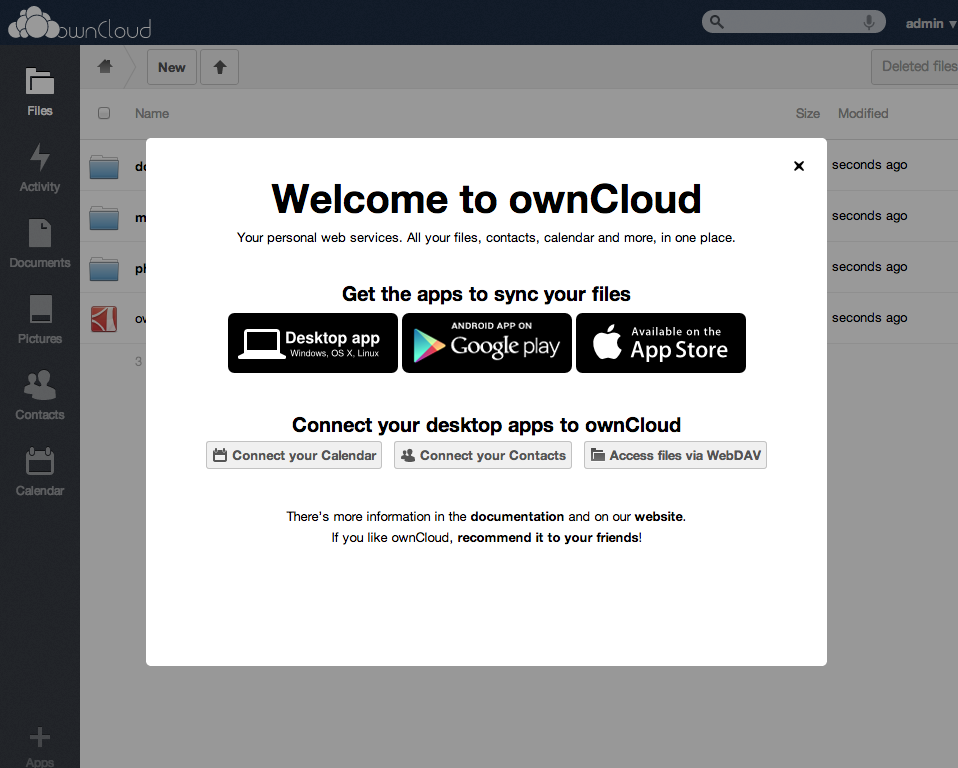Open the Pictures app
The width and height of the screenshot is (958, 768).
click(x=40, y=320)
